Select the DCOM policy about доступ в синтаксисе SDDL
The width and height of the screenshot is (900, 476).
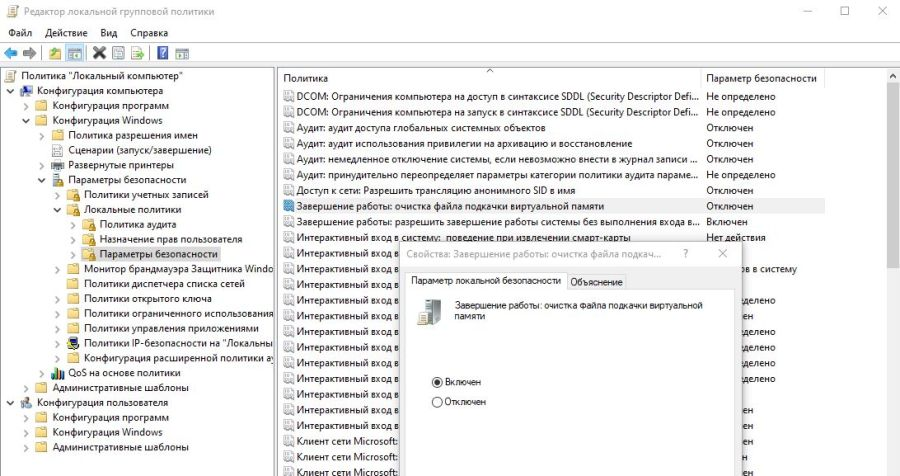point(497,96)
